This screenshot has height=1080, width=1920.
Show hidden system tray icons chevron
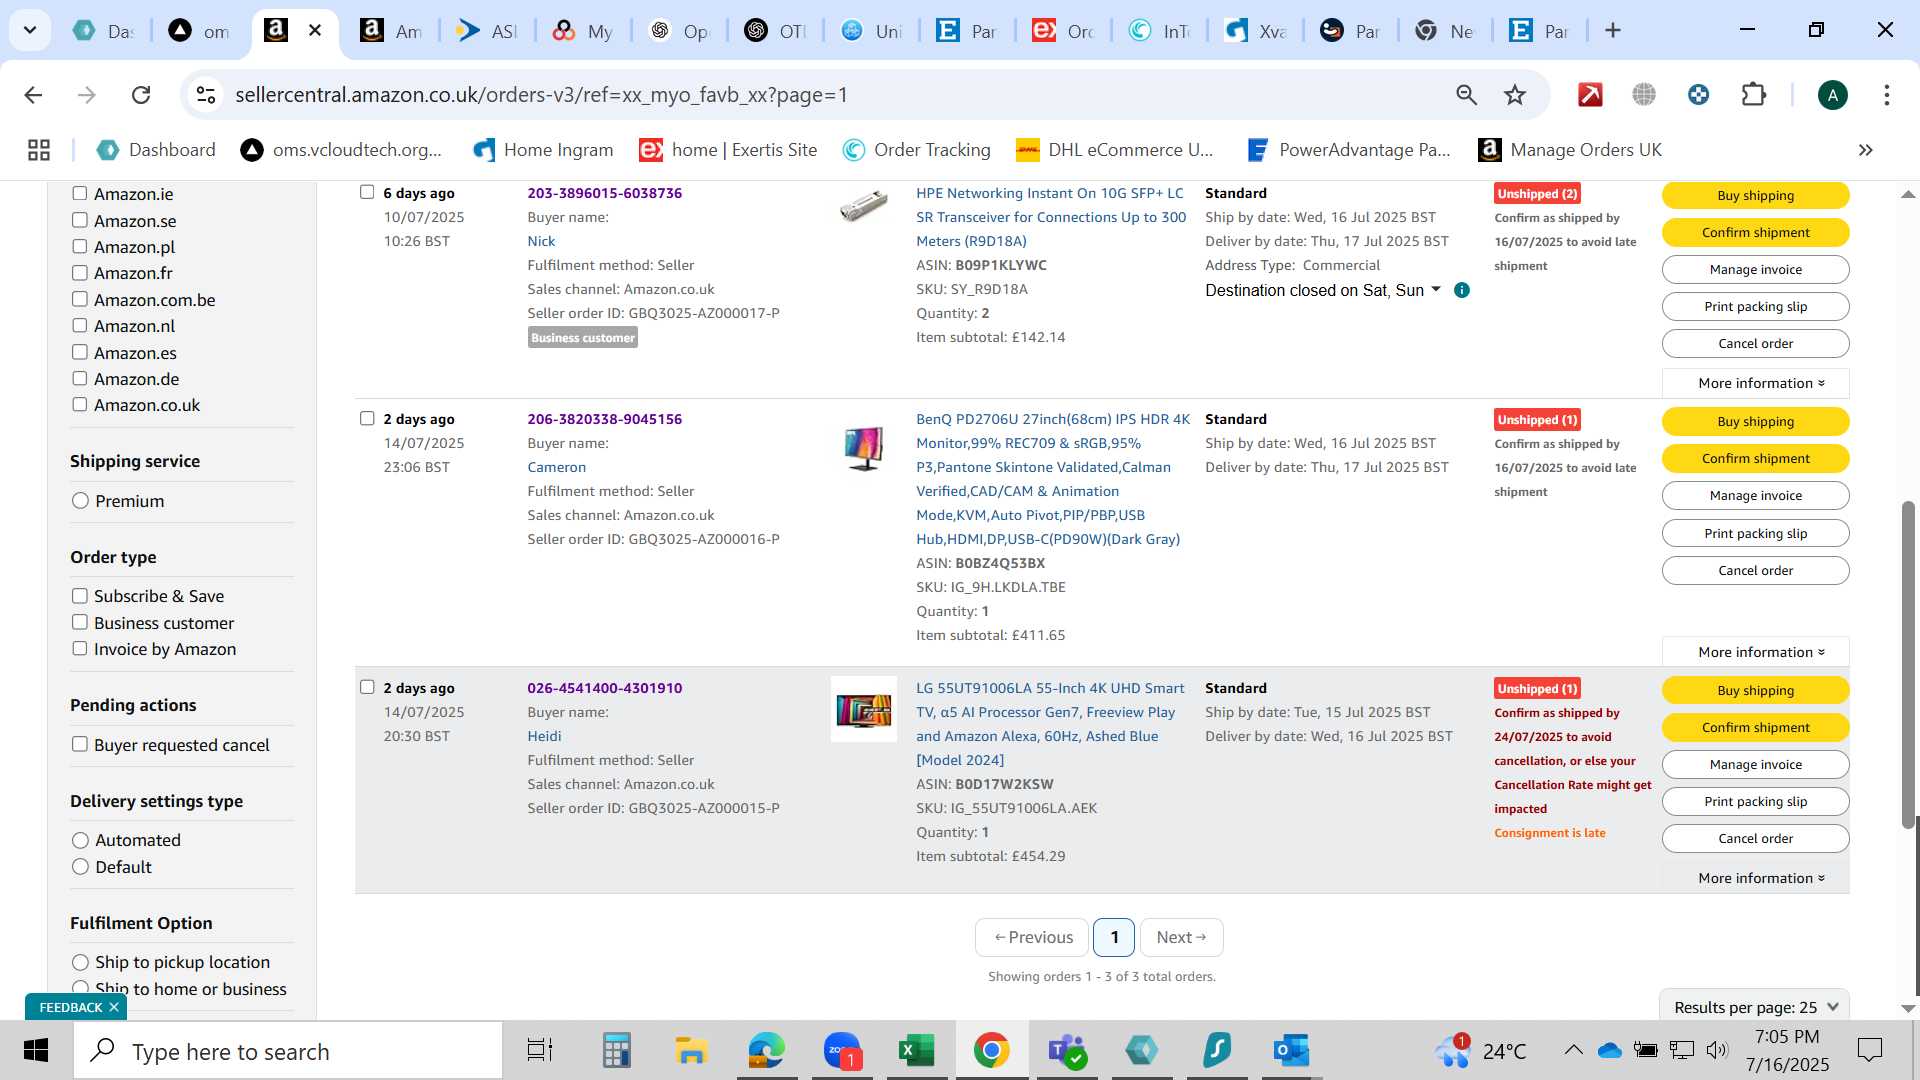[1573, 1050]
